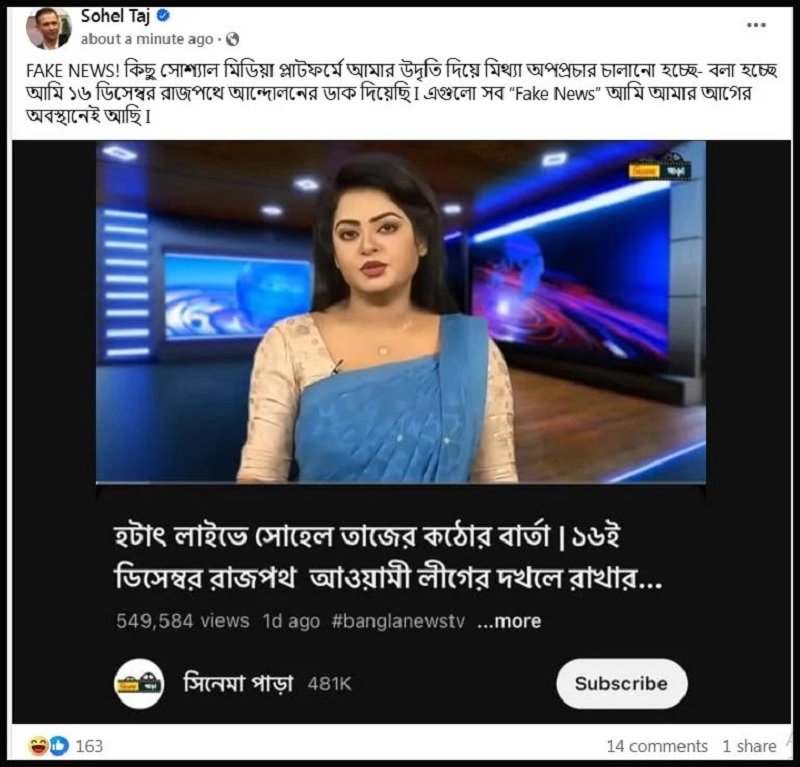View the 1 share details
800x767 pixels.
[749, 746]
